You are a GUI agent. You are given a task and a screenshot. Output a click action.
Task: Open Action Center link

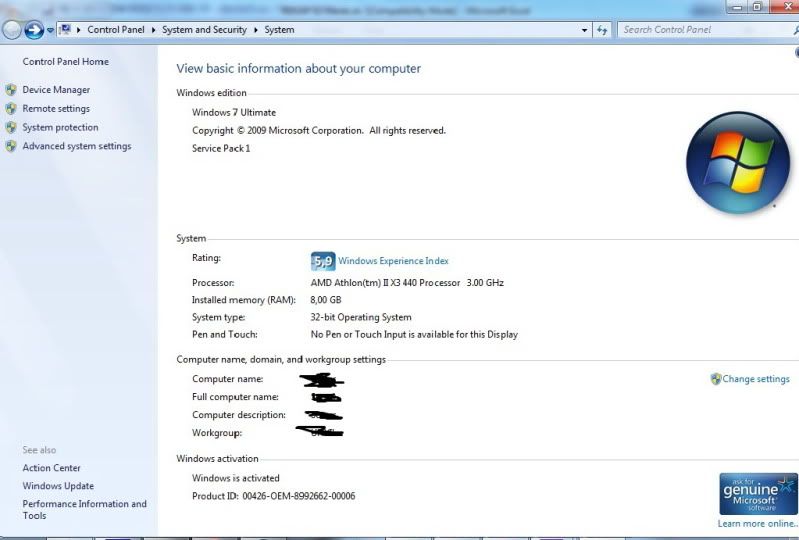coord(51,468)
